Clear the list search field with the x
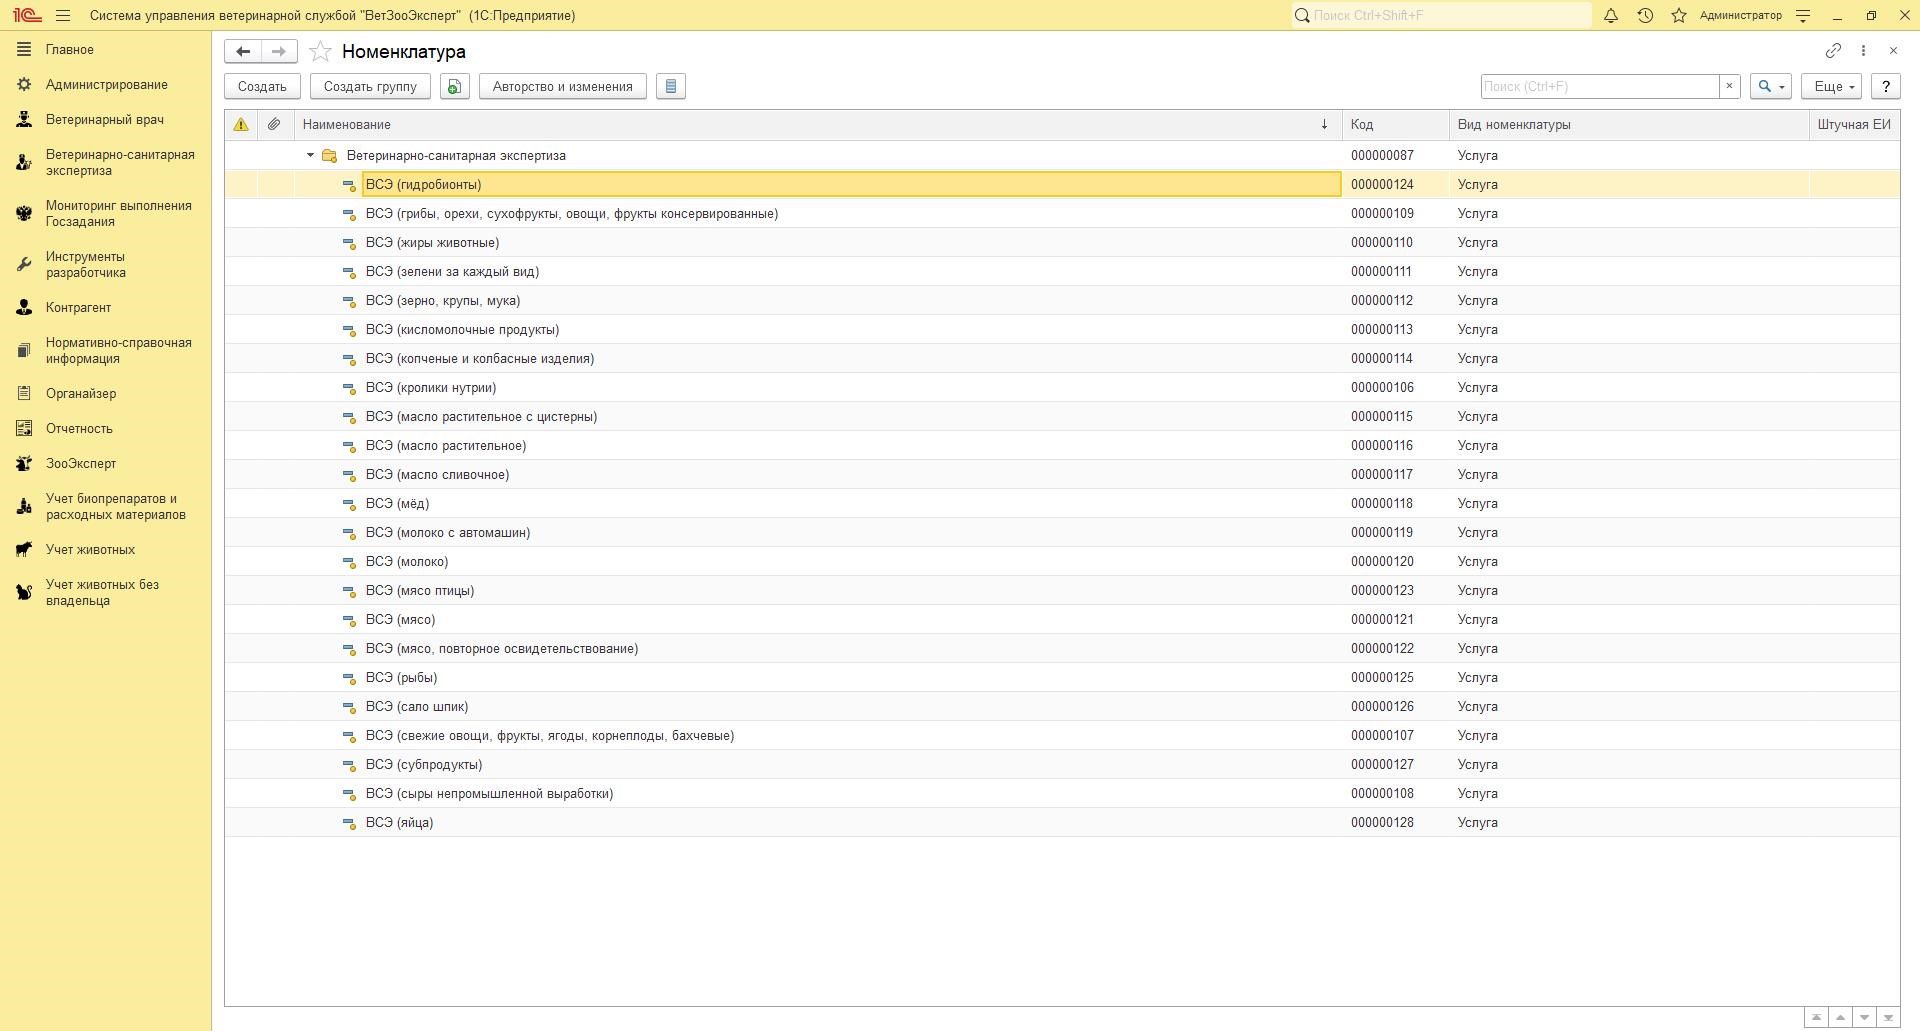Viewport: 1920px width, 1031px height. (1729, 87)
